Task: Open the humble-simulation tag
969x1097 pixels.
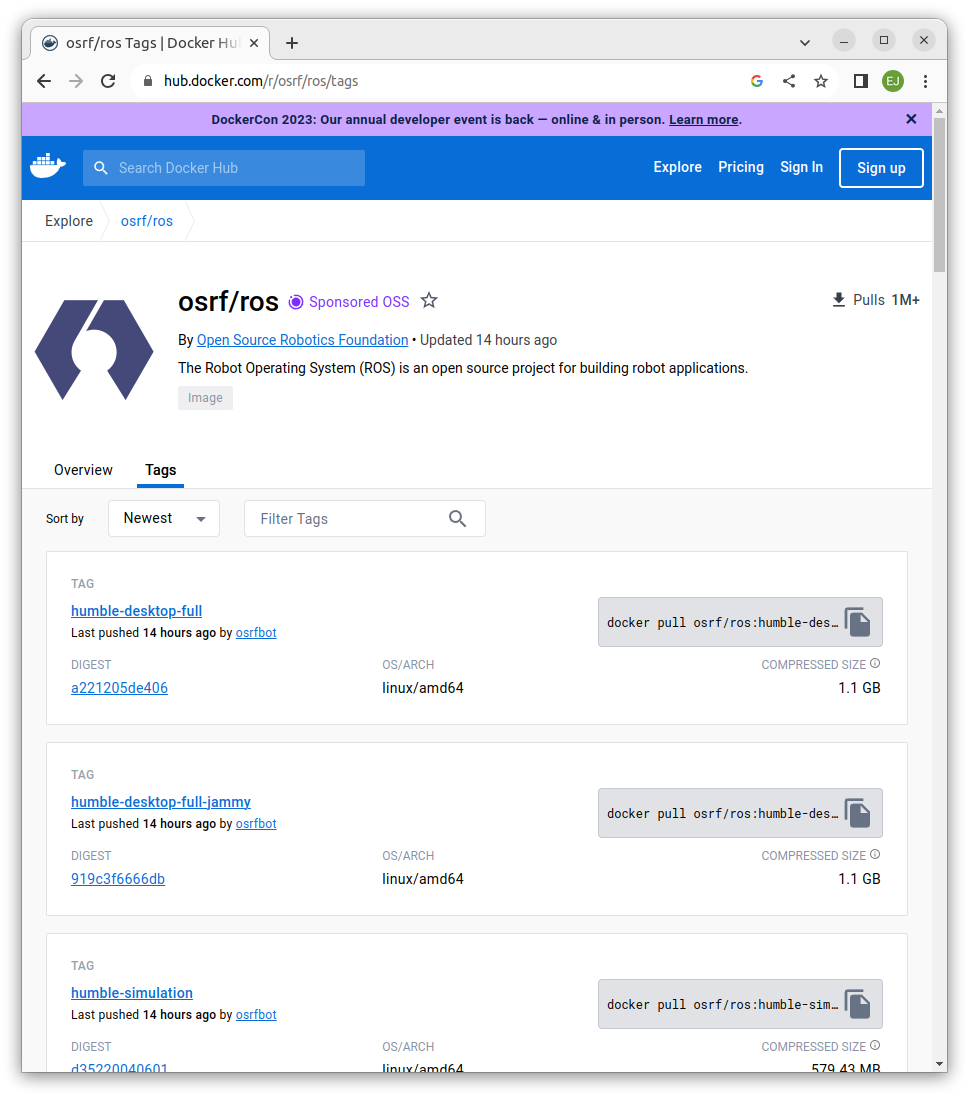Action: coord(132,993)
